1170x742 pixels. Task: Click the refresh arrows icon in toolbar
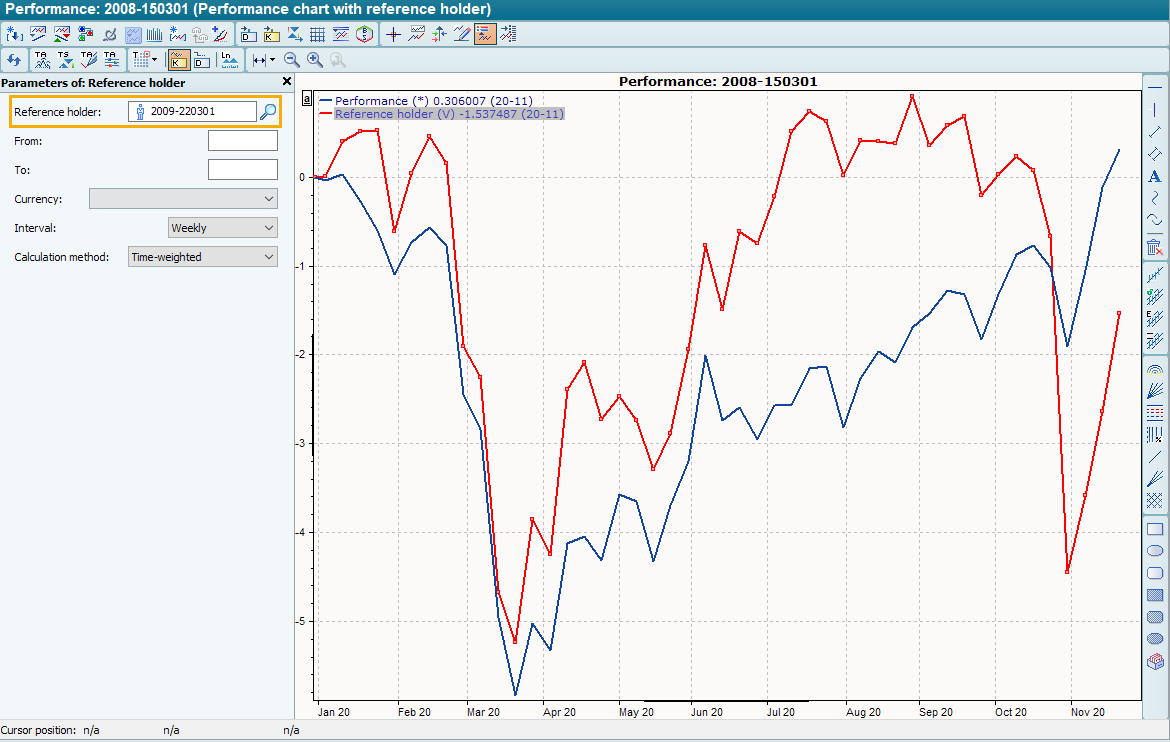point(14,60)
